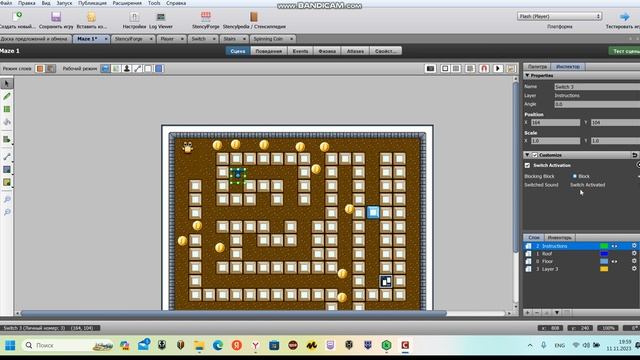The width and height of the screenshot is (640, 360).
Task: Click the Create New toolbar icon
Action: [x=17, y=17]
